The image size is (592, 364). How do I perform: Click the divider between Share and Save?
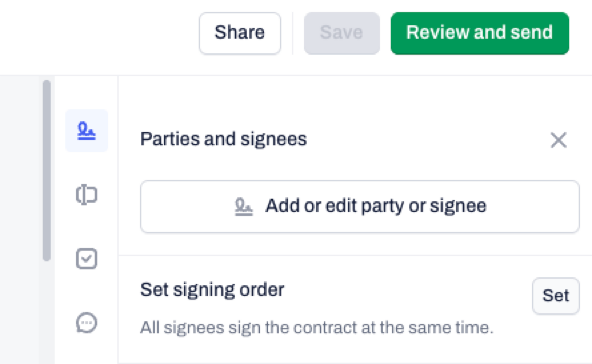pos(293,33)
